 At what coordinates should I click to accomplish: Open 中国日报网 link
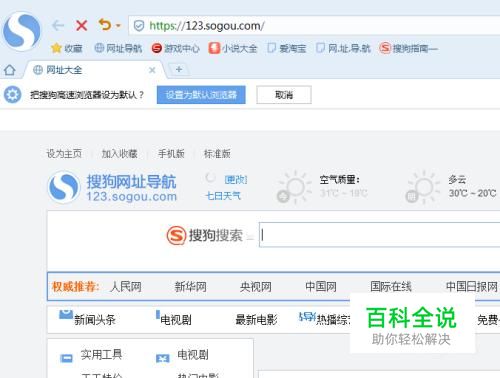tap(471, 287)
